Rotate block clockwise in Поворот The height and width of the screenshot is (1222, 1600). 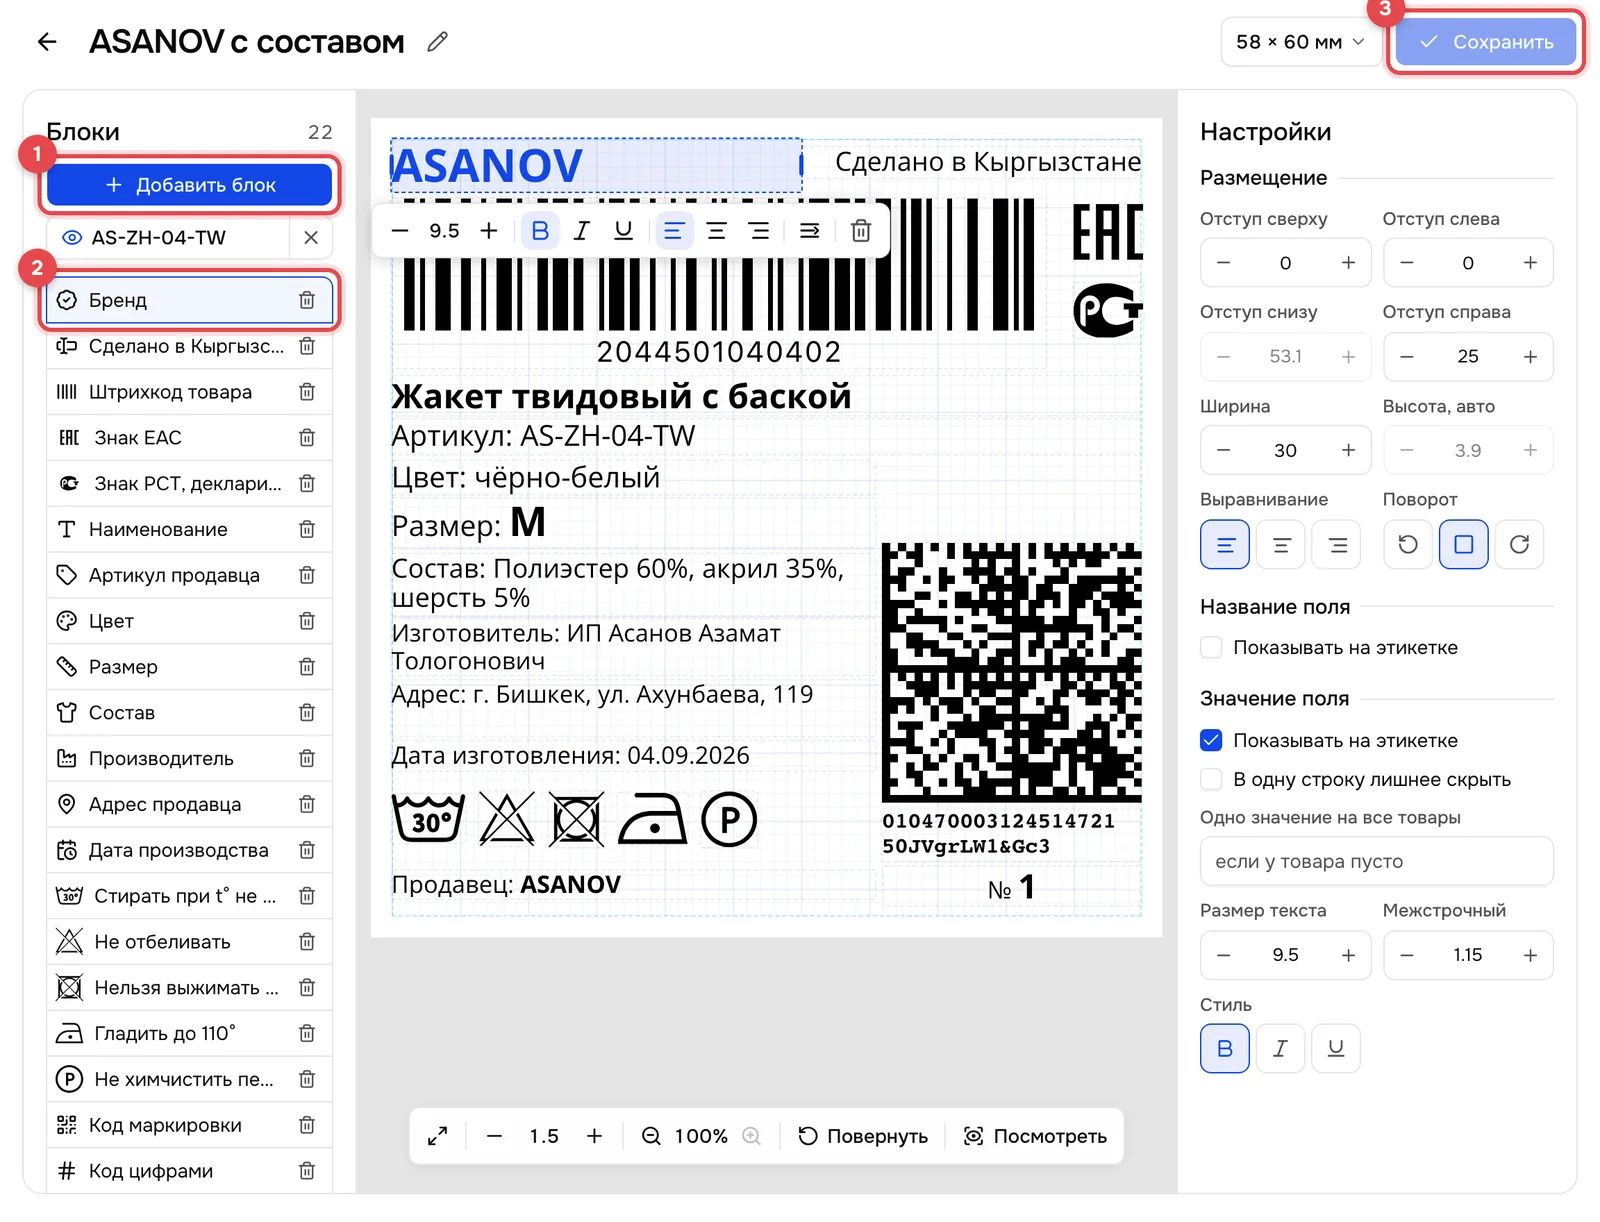pos(1519,545)
